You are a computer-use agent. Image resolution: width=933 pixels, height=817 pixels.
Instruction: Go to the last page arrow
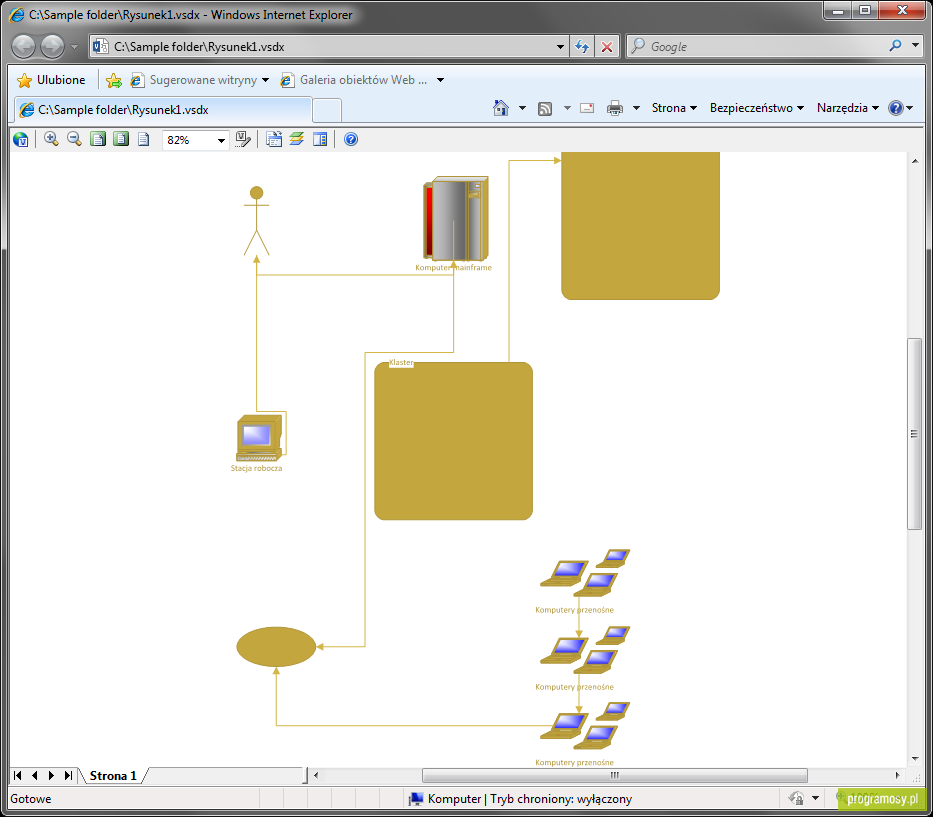pyautogui.click(x=68, y=775)
